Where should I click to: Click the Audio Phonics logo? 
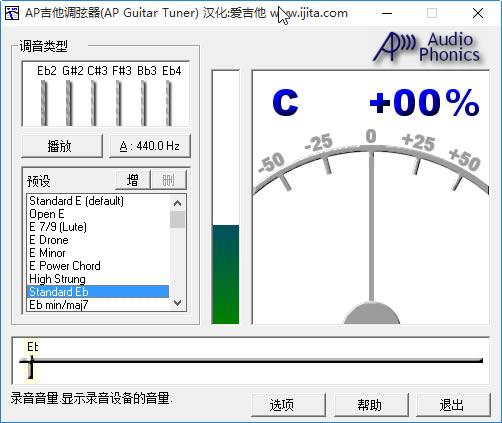point(427,47)
